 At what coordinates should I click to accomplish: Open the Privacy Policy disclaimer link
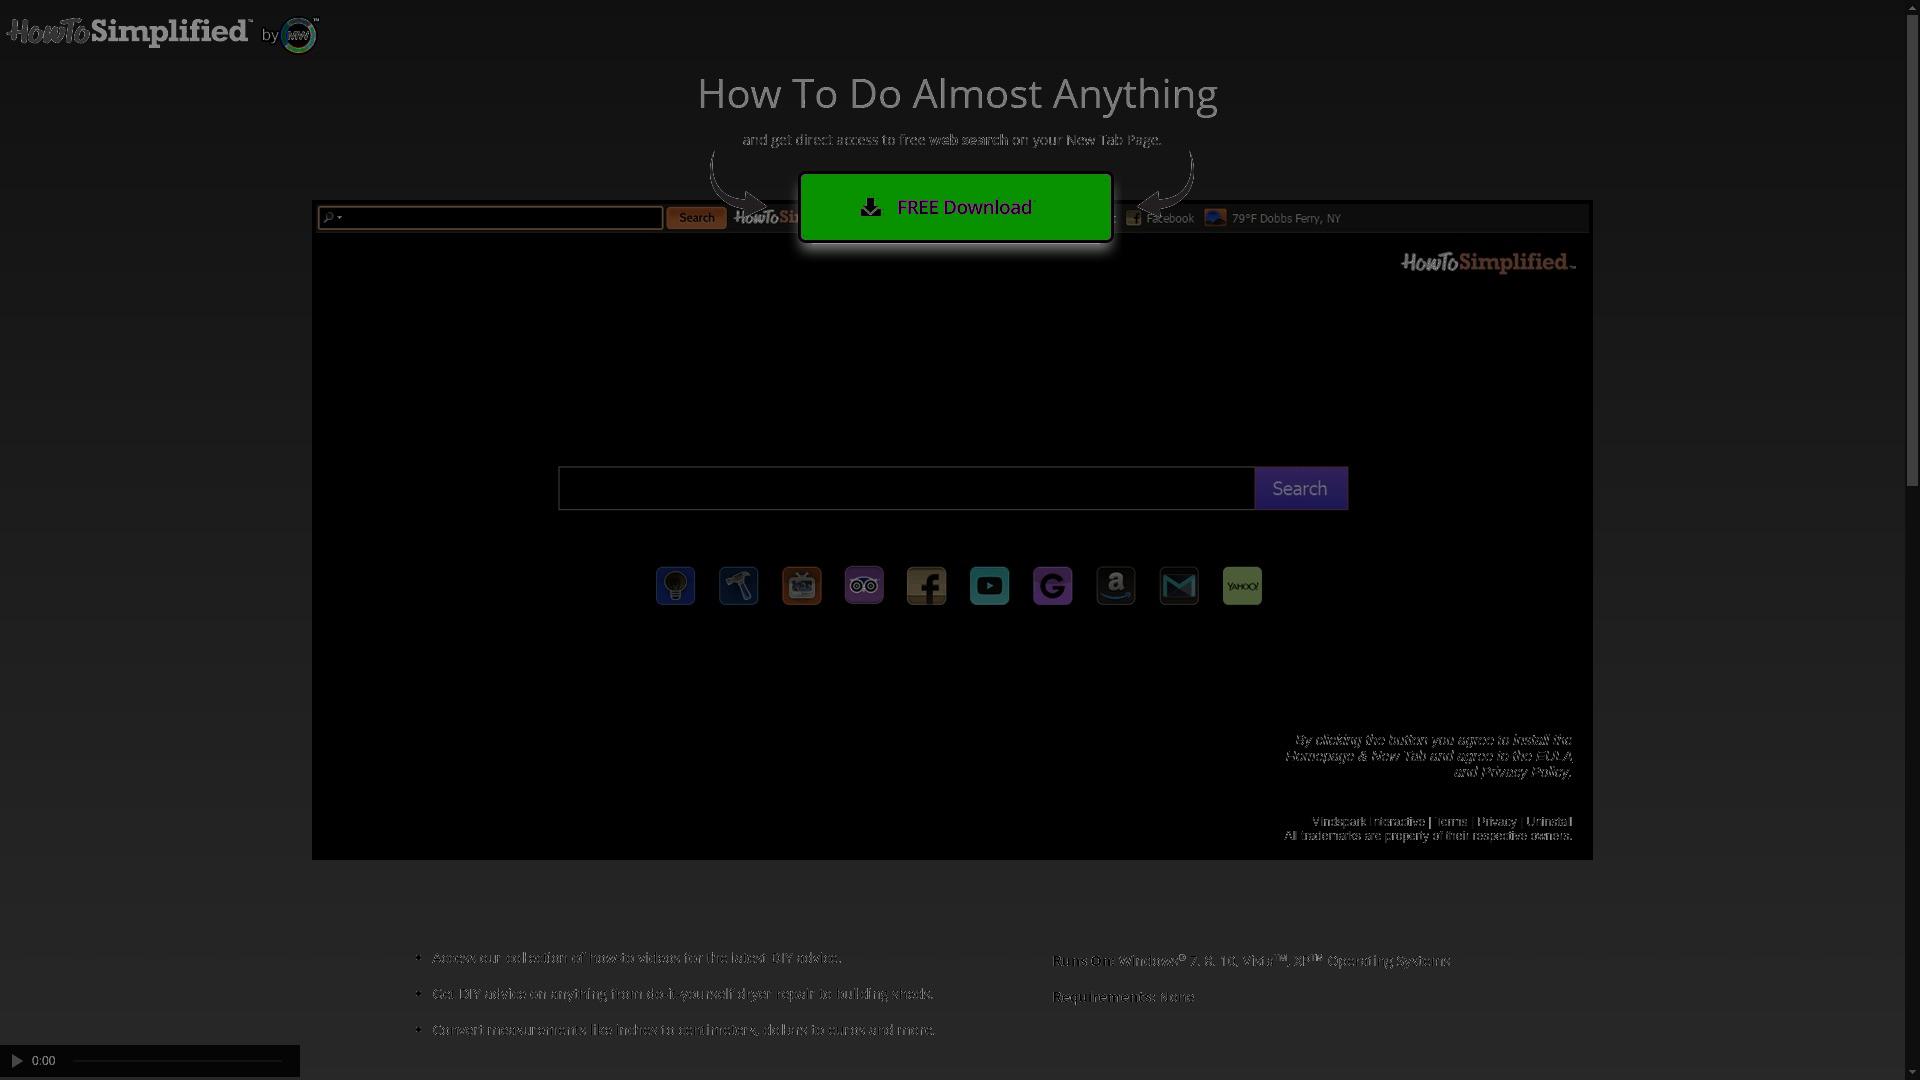point(1525,772)
